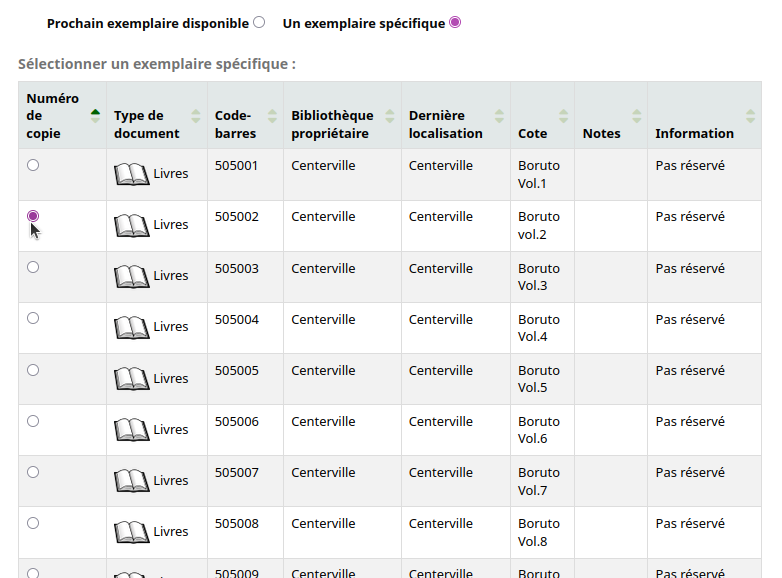Choose the copy with barcode 505004
782x578 pixels.
(33, 318)
